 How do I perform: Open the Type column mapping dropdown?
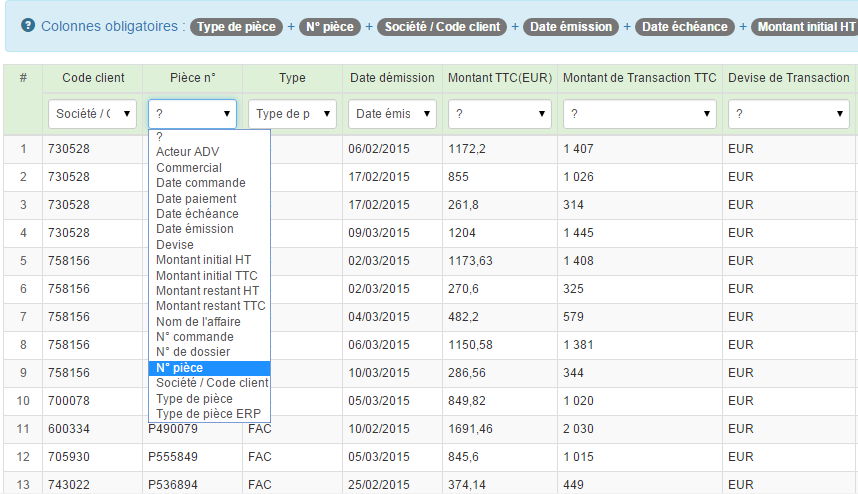tap(291, 114)
